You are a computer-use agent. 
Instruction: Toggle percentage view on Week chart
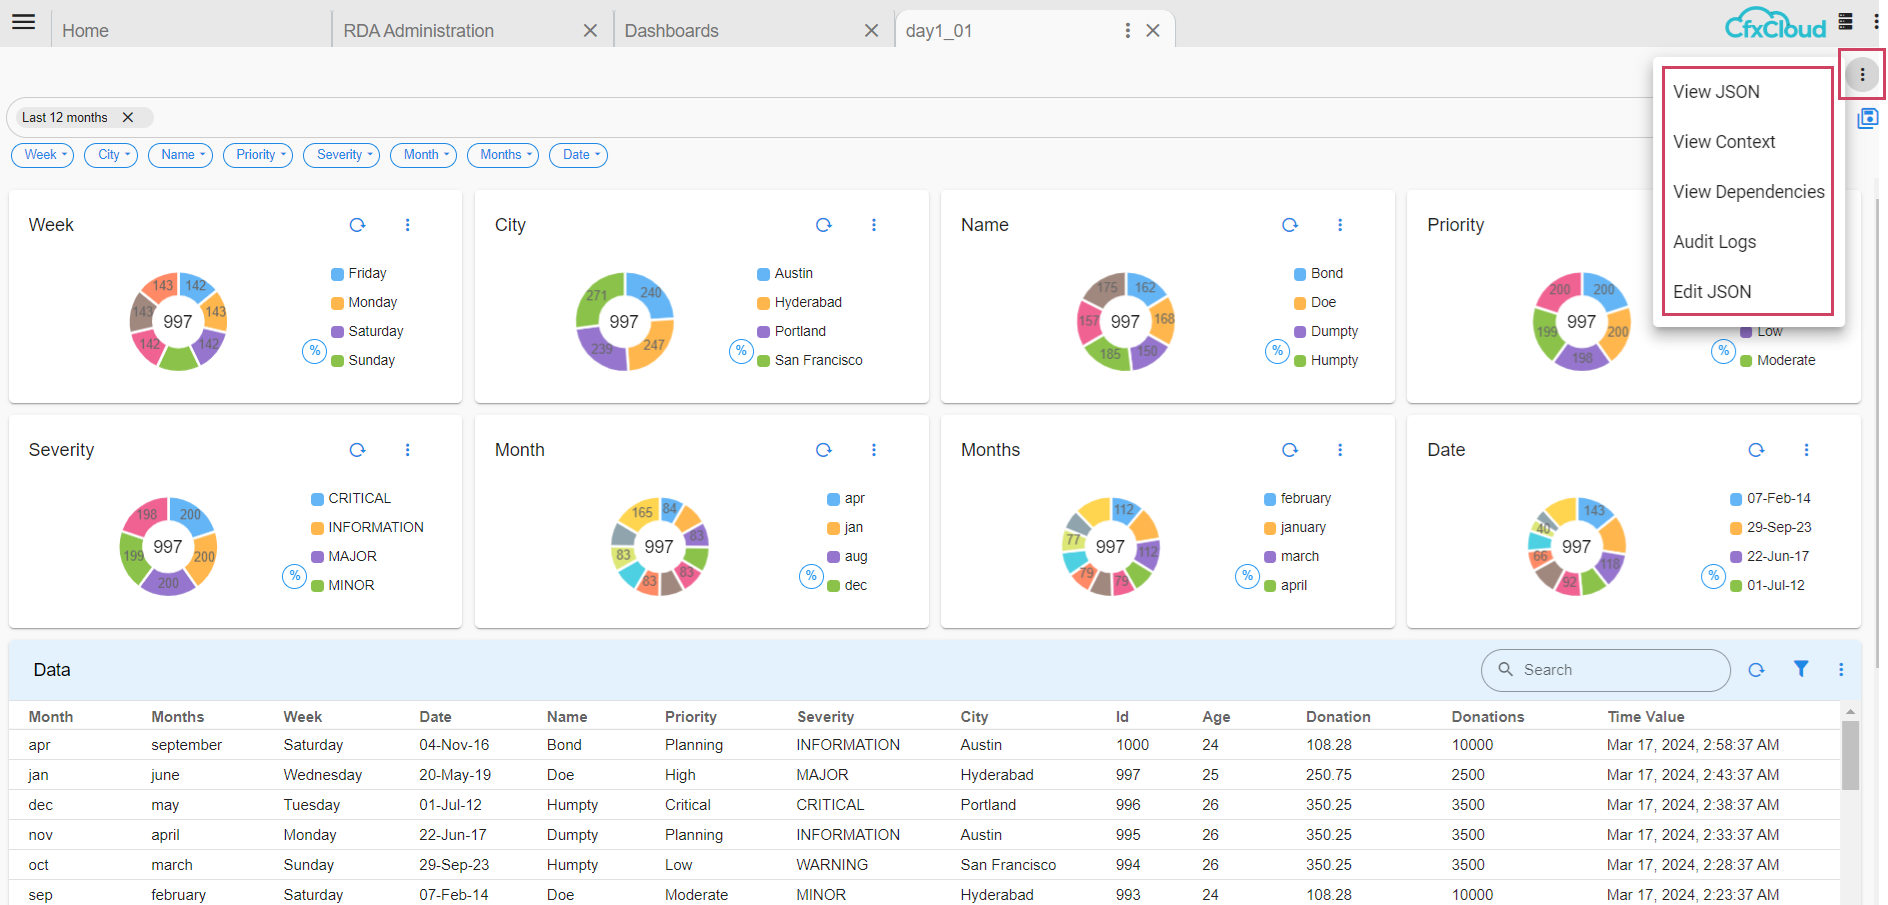tap(314, 351)
